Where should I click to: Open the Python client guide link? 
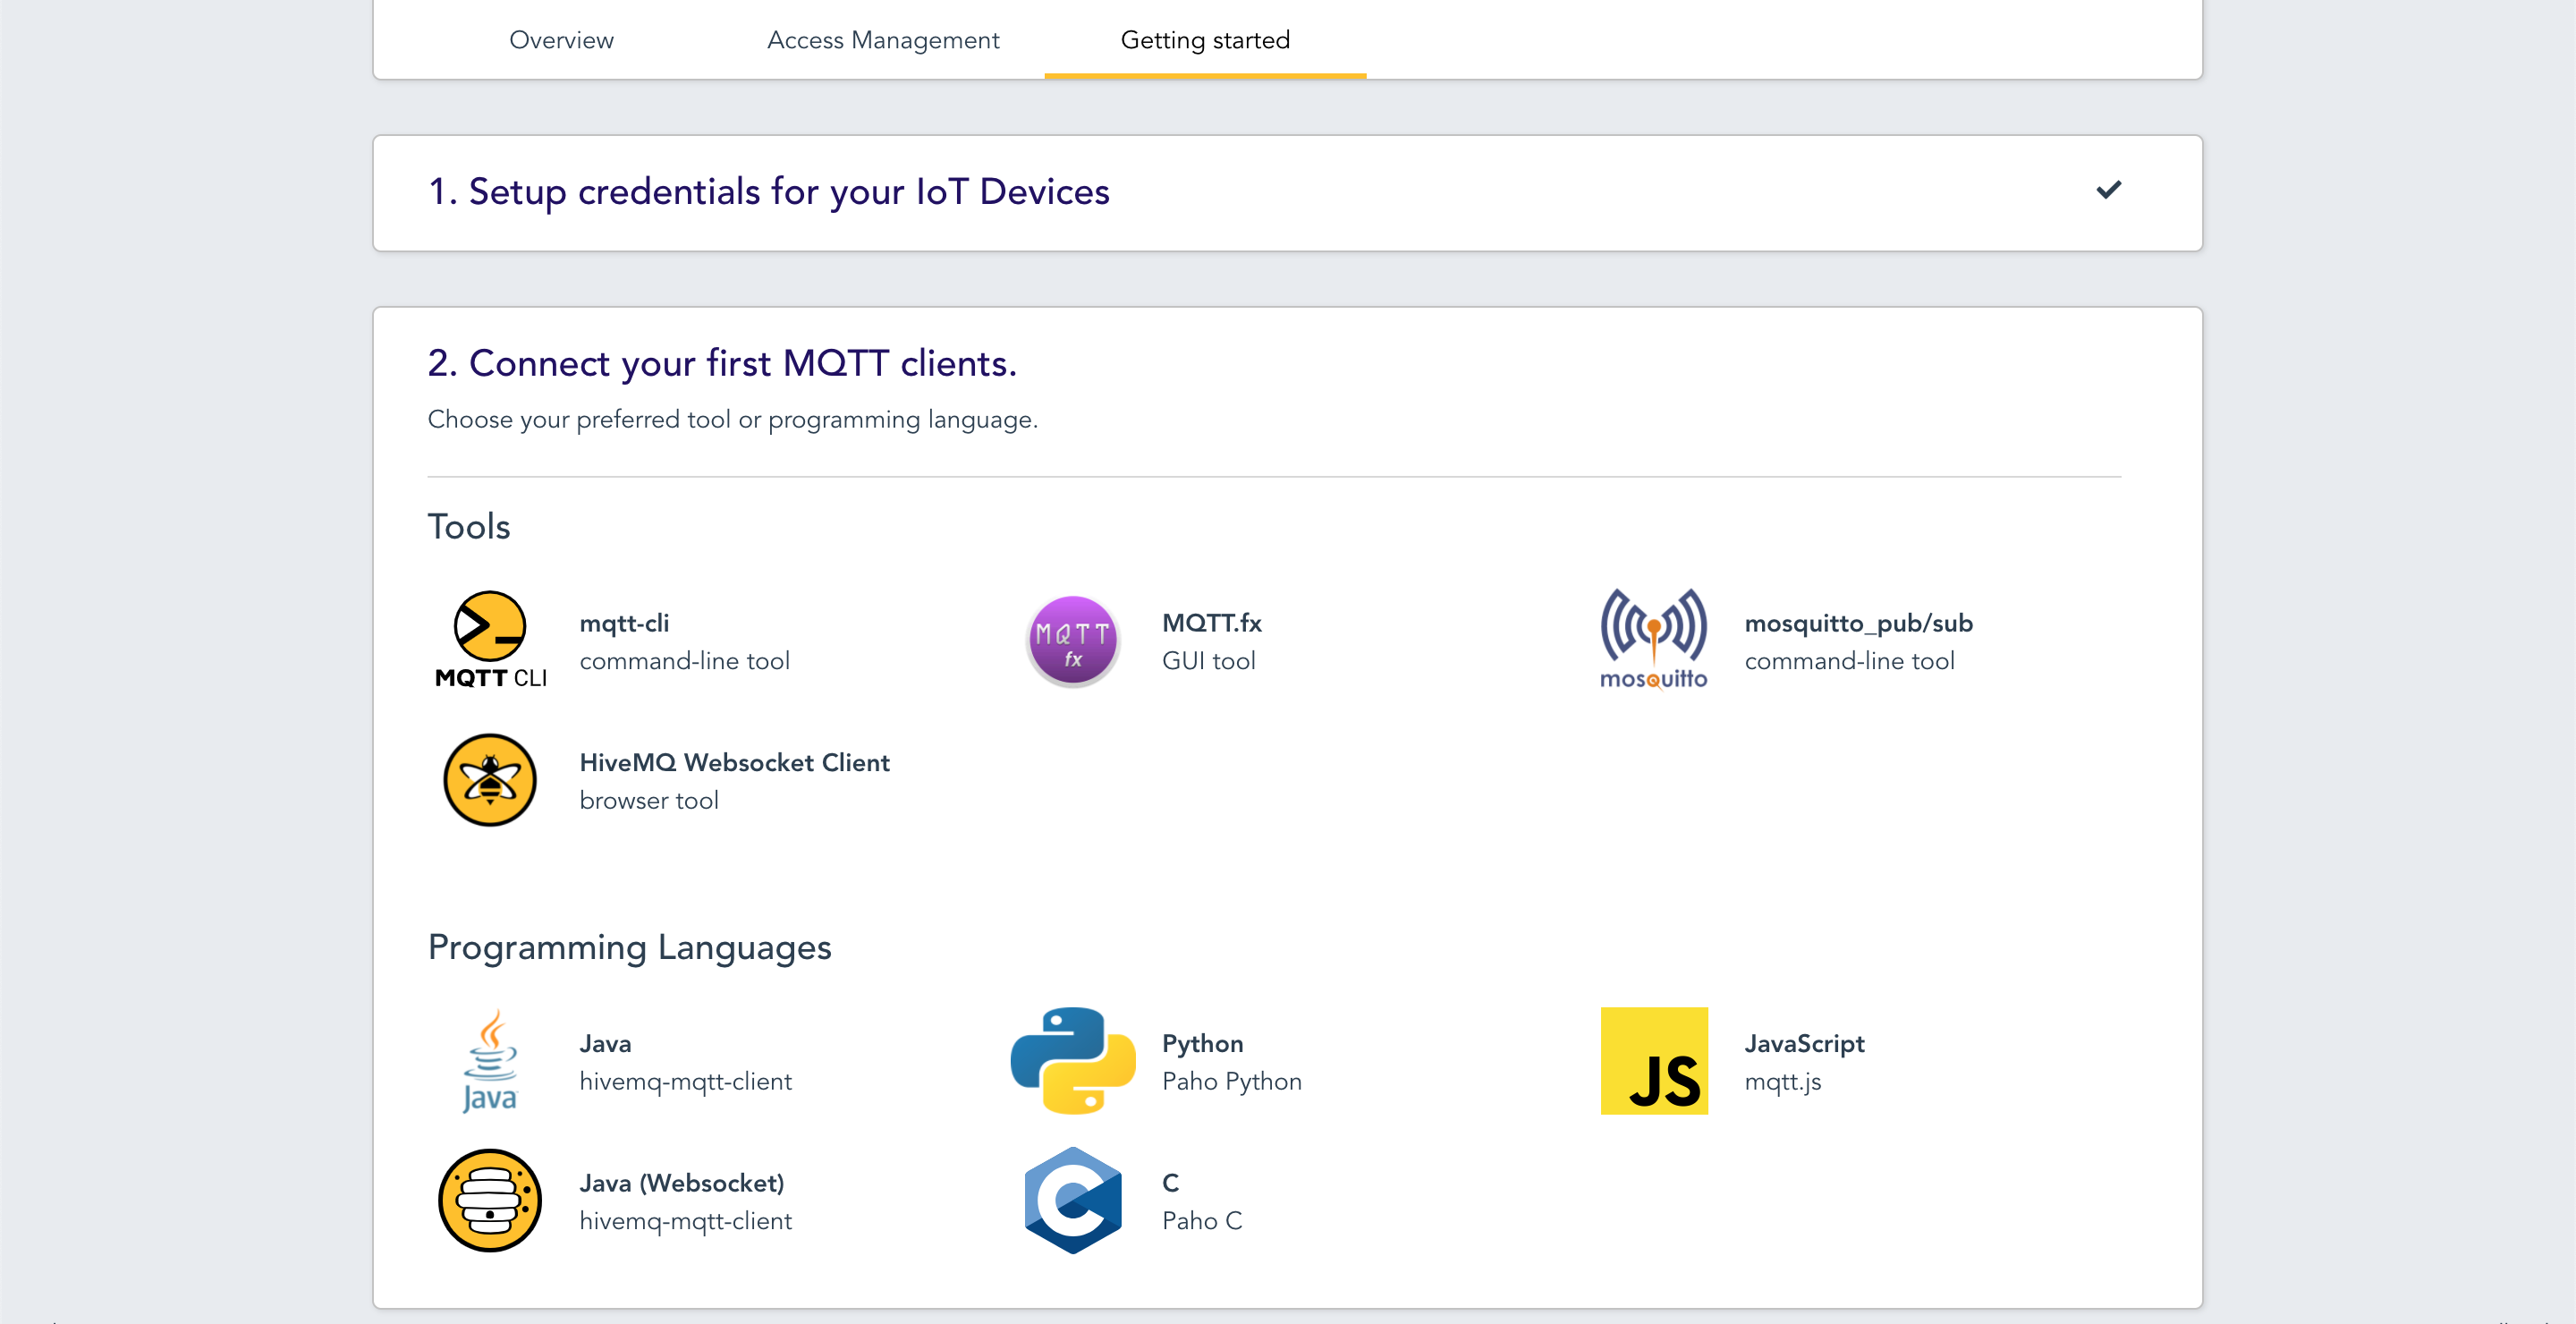(1202, 1044)
